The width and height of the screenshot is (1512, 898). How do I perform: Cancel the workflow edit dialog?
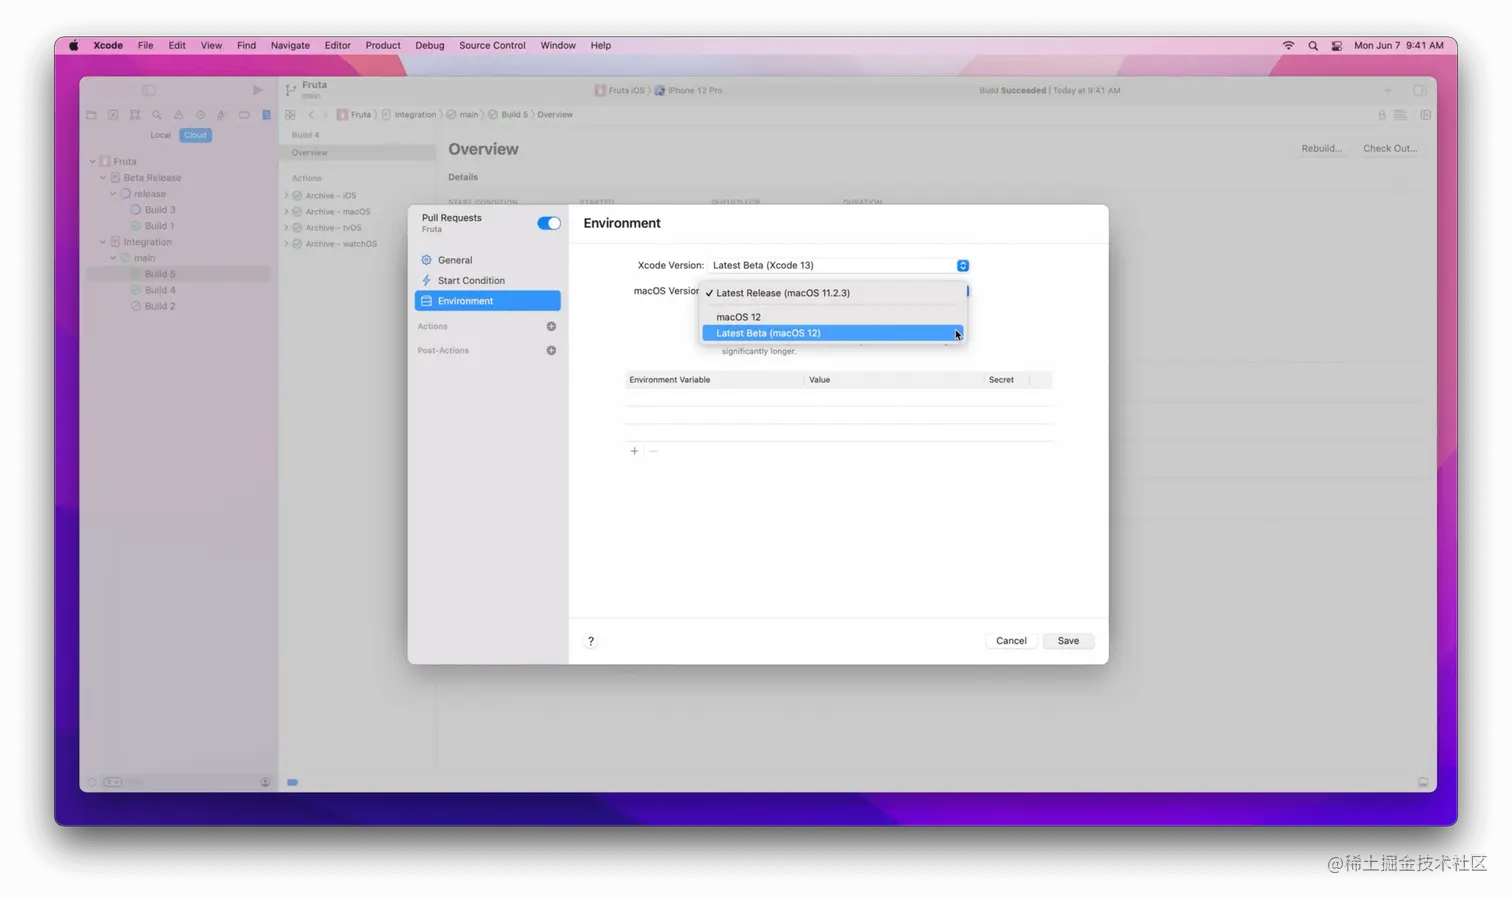click(x=1011, y=641)
